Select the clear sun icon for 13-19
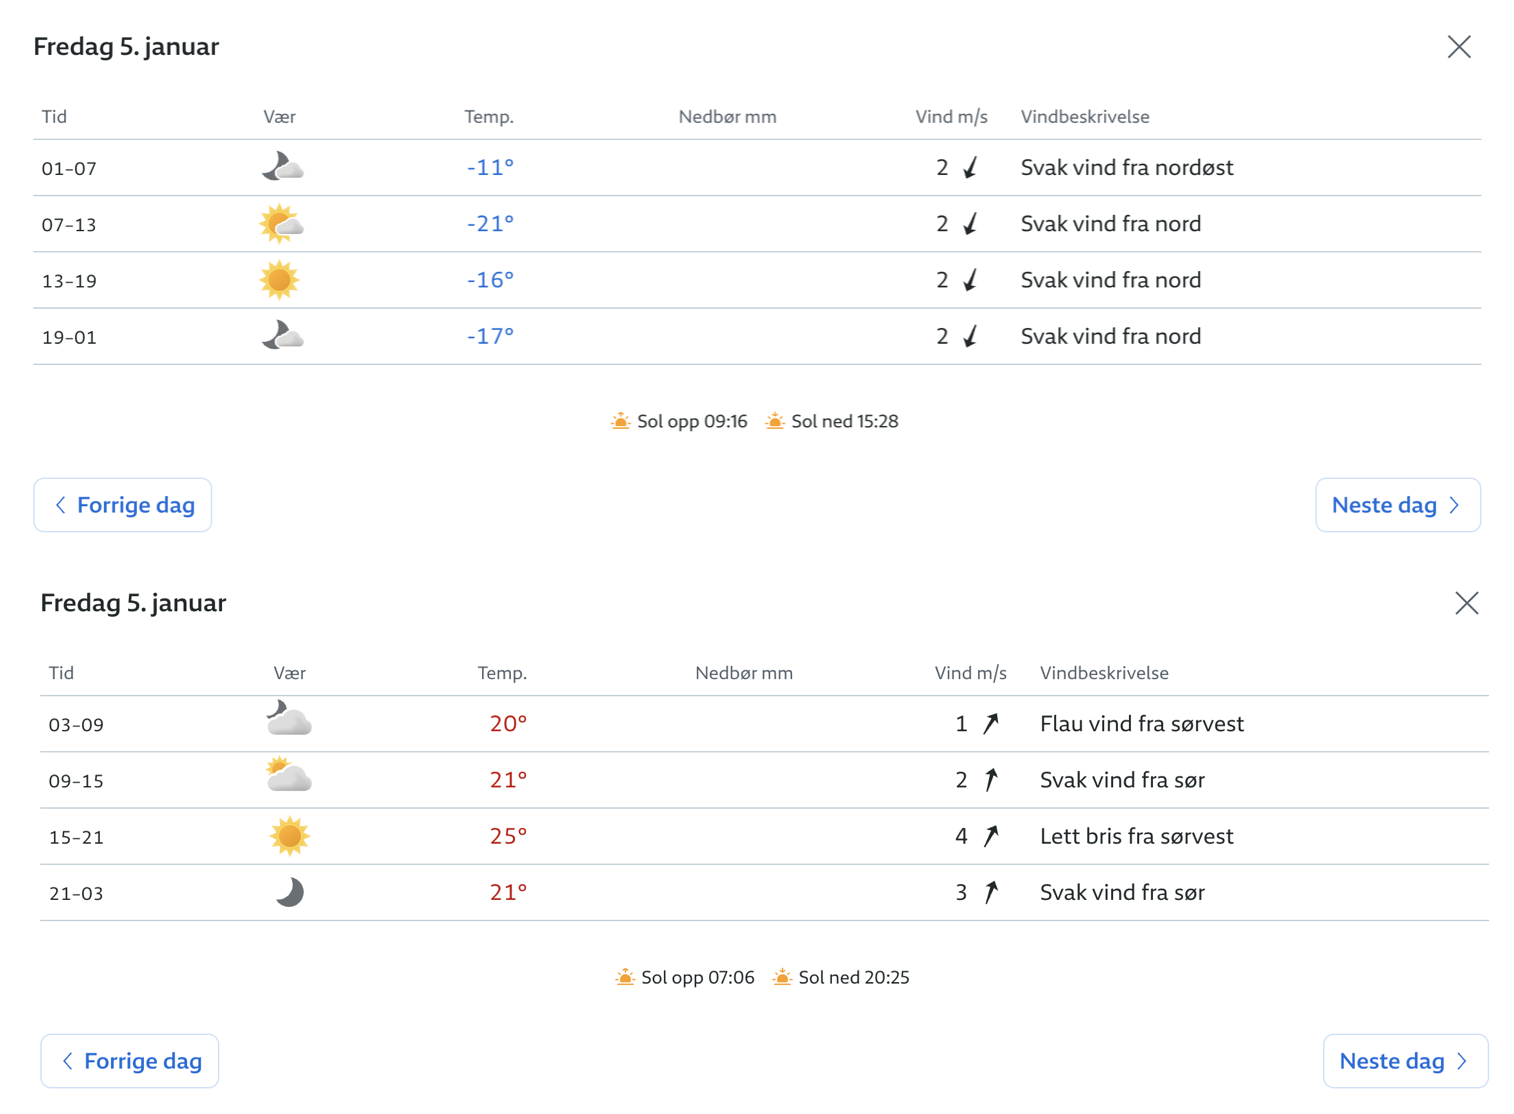 click(x=279, y=280)
